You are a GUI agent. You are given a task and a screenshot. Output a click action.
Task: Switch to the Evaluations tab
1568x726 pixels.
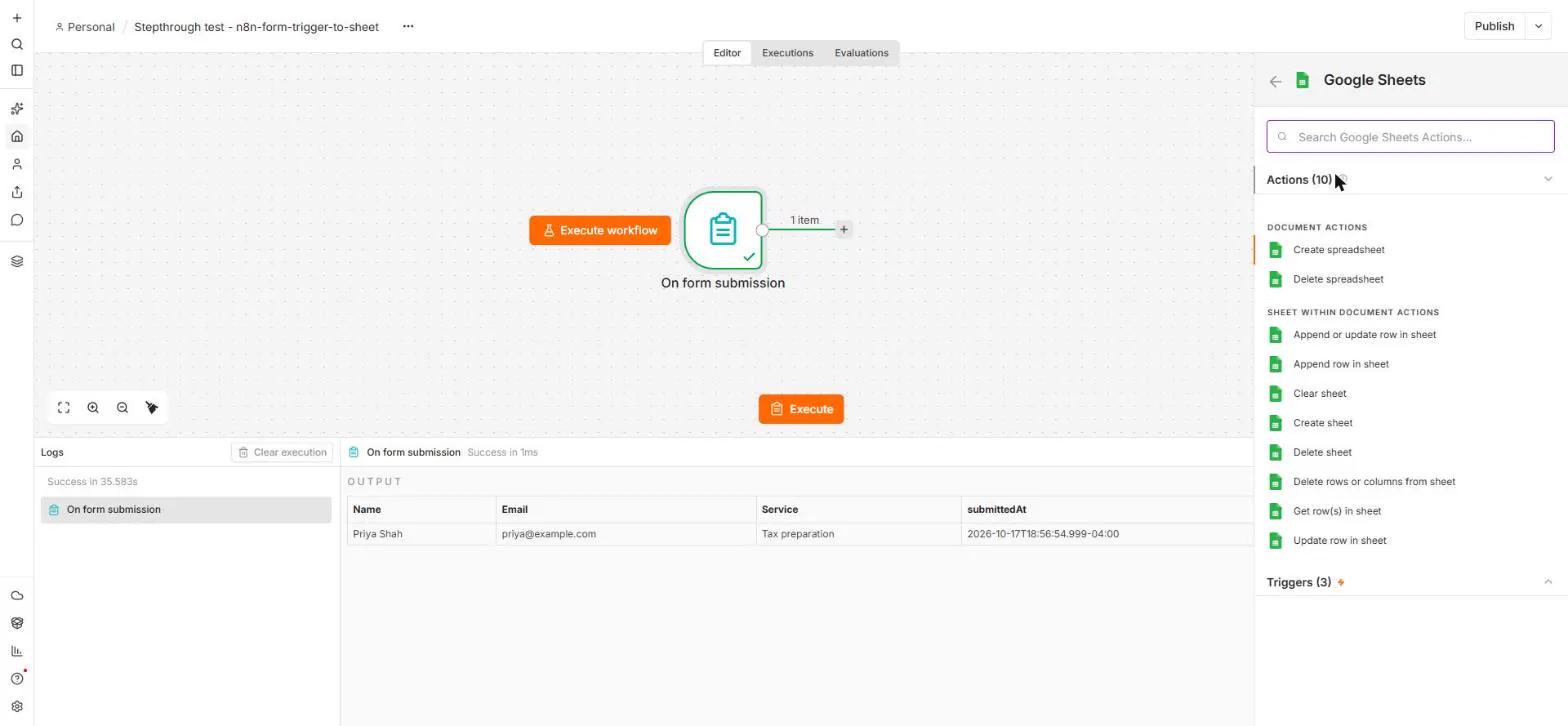(x=861, y=53)
